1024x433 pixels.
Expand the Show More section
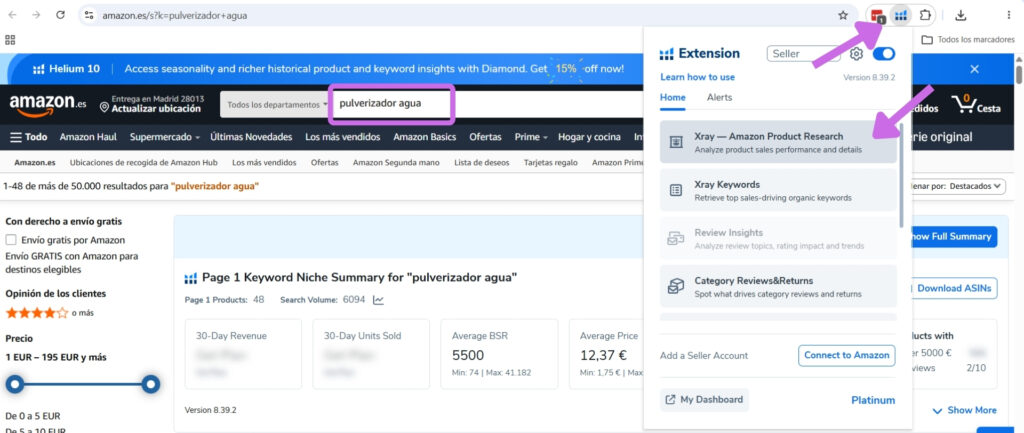click(x=965, y=410)
